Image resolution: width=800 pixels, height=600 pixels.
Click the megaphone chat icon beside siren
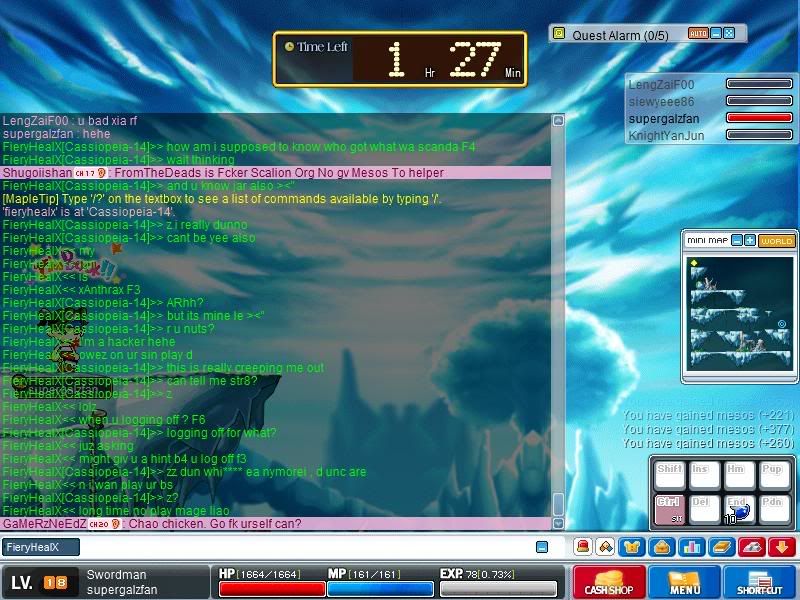tap(605, 547)
